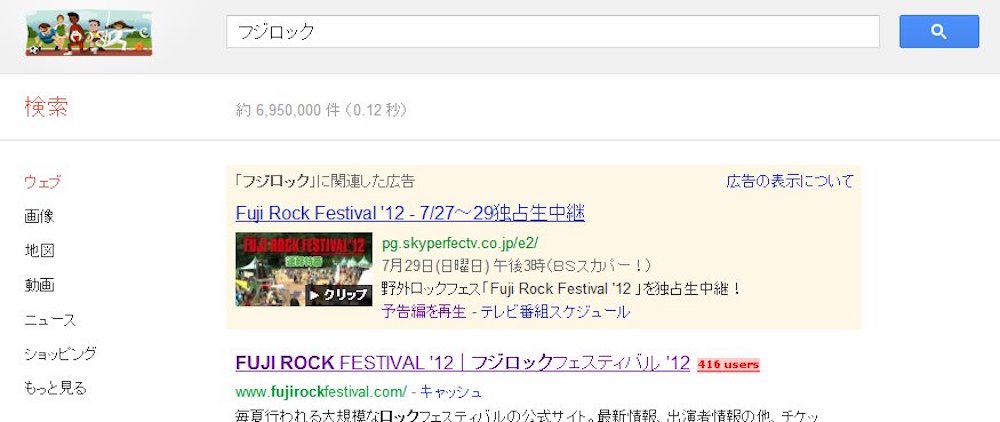Image resolution: width=1000 pixels, height=422 pixels.
Task: Click the red 416 users badge
Action: coord(728,365)
